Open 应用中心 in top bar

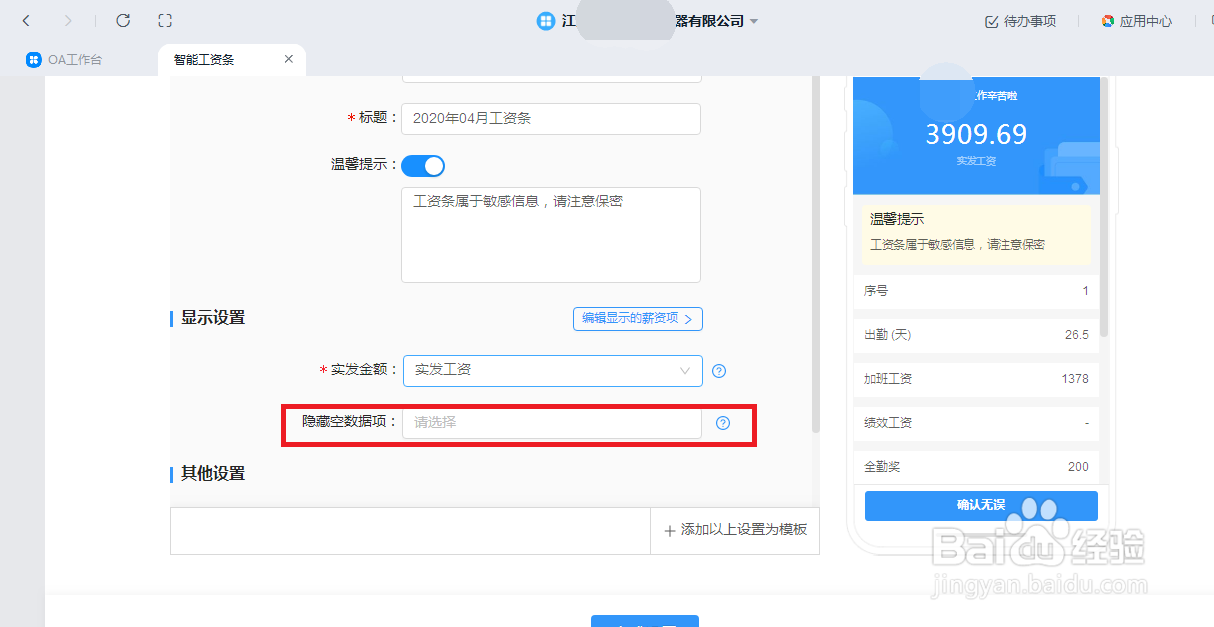tap(1136, 21)
